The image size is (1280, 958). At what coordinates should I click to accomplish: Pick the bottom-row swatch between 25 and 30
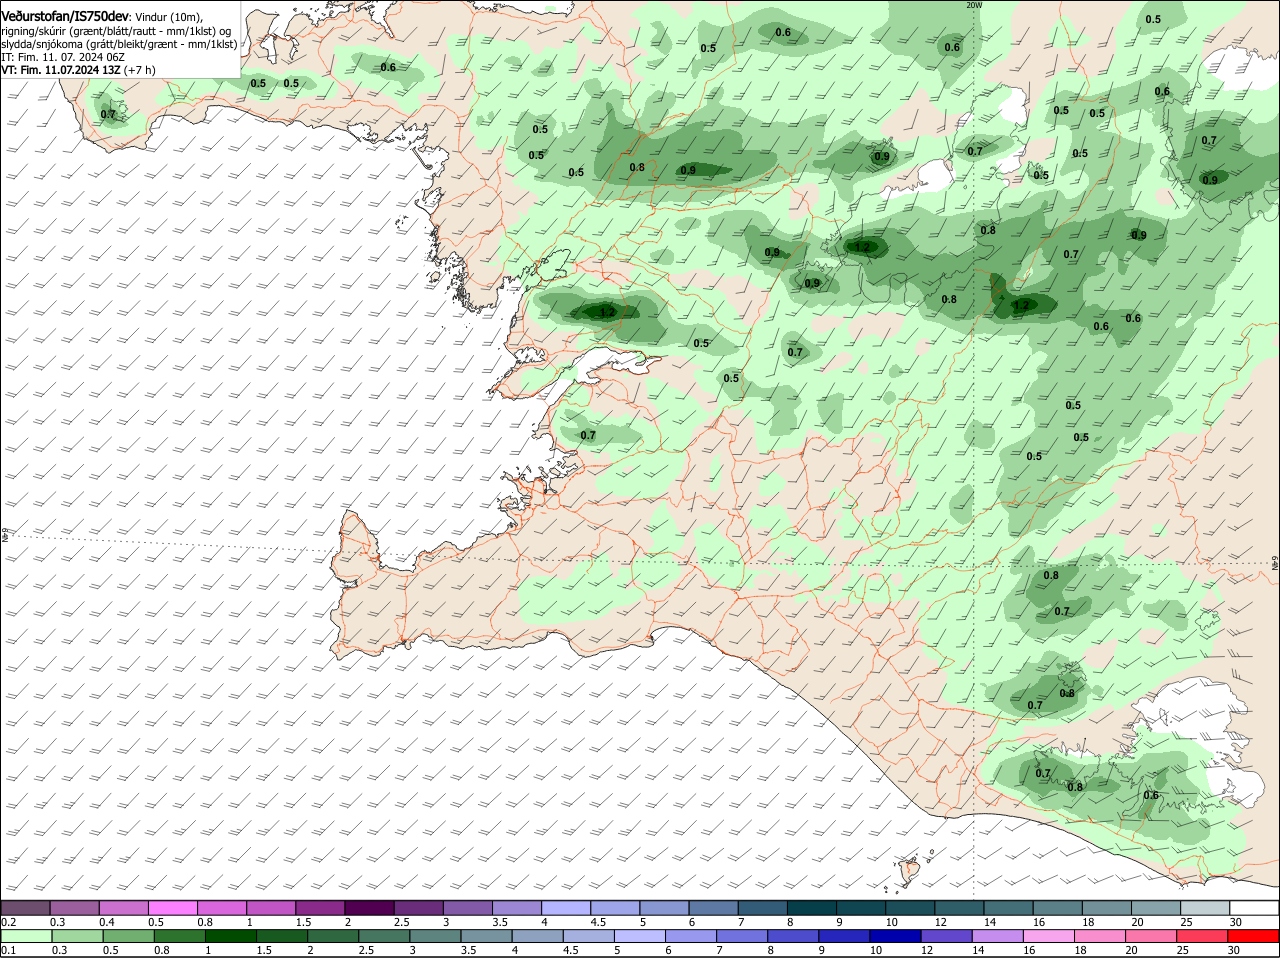pos(1203,936)
